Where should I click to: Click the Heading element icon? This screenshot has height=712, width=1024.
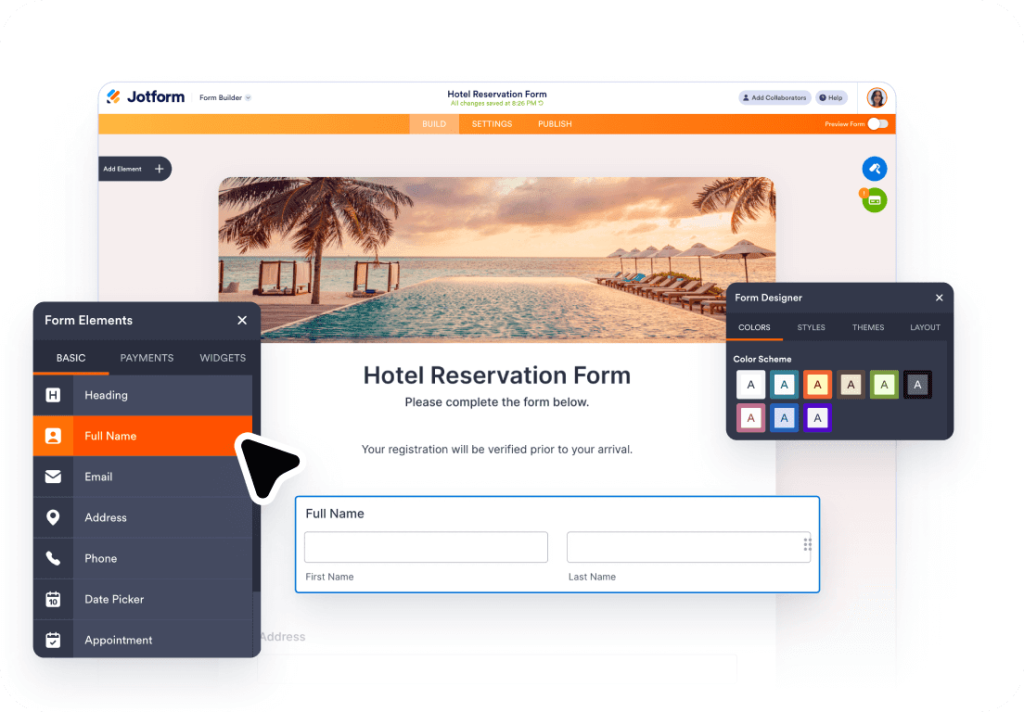[53, 395]
